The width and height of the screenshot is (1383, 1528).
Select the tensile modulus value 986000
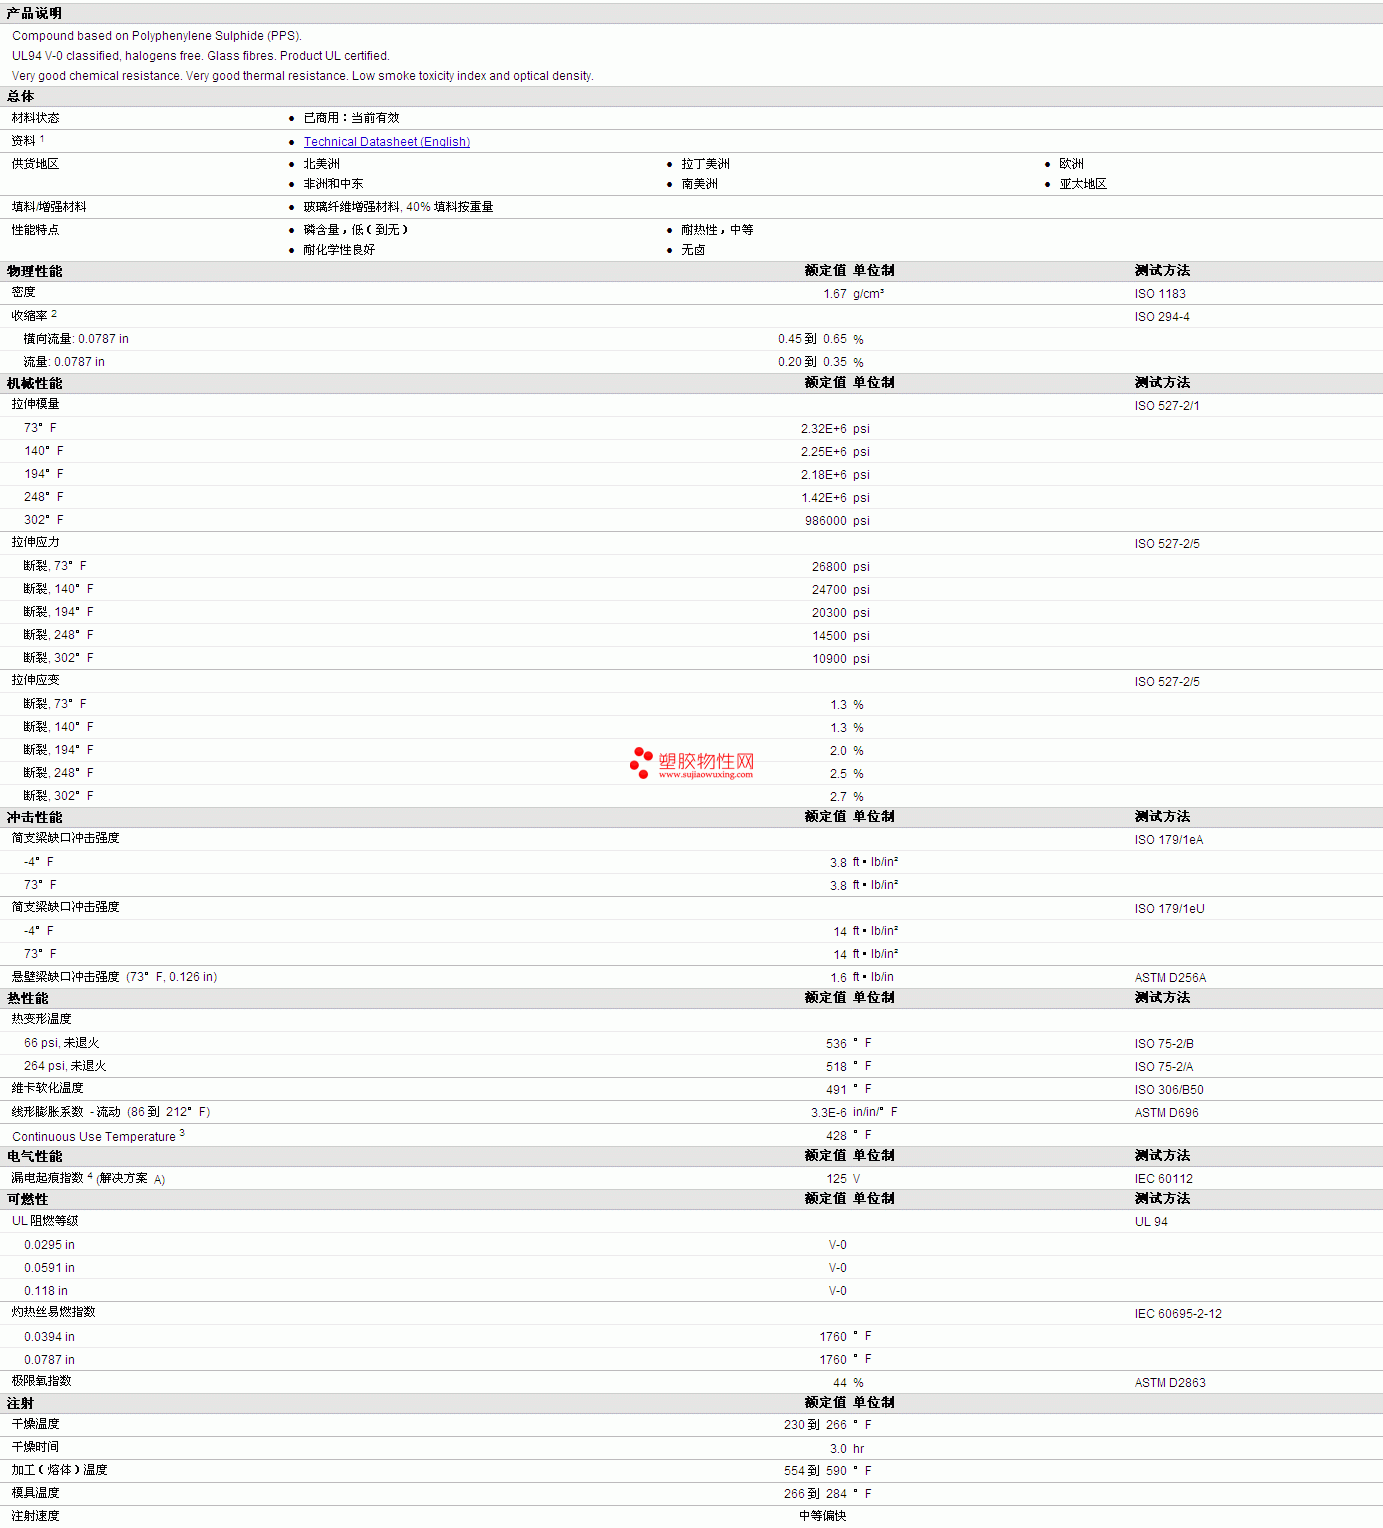(x=825, y=521)
